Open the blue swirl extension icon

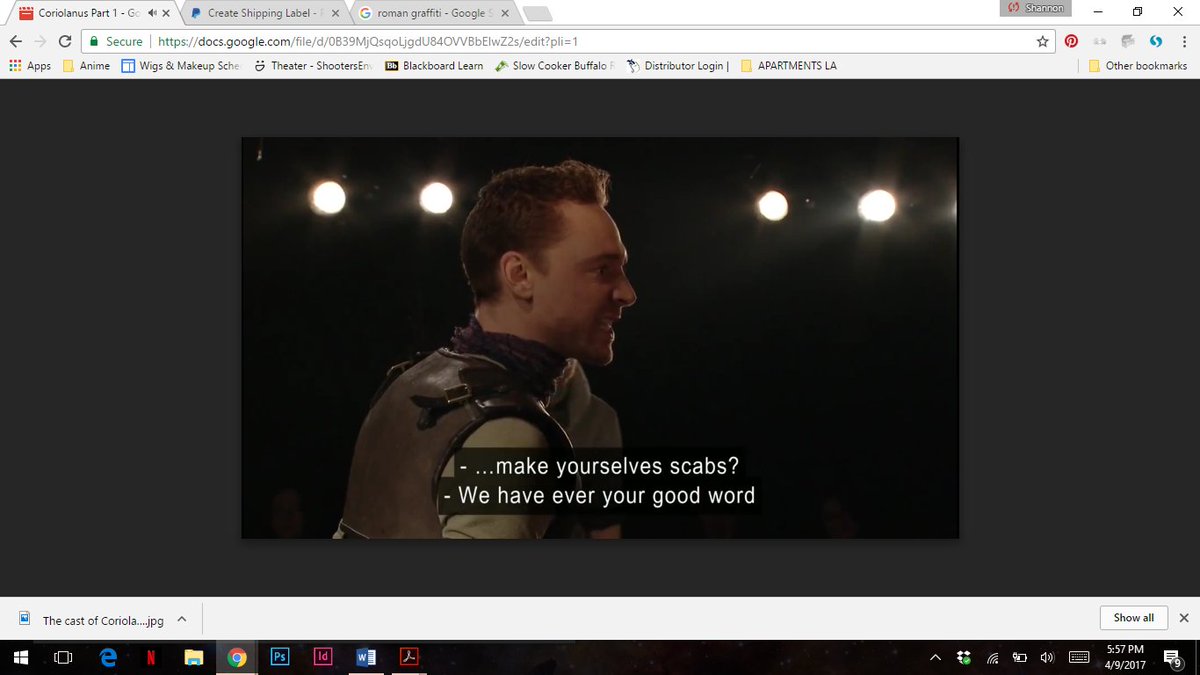click(1156, 41)
